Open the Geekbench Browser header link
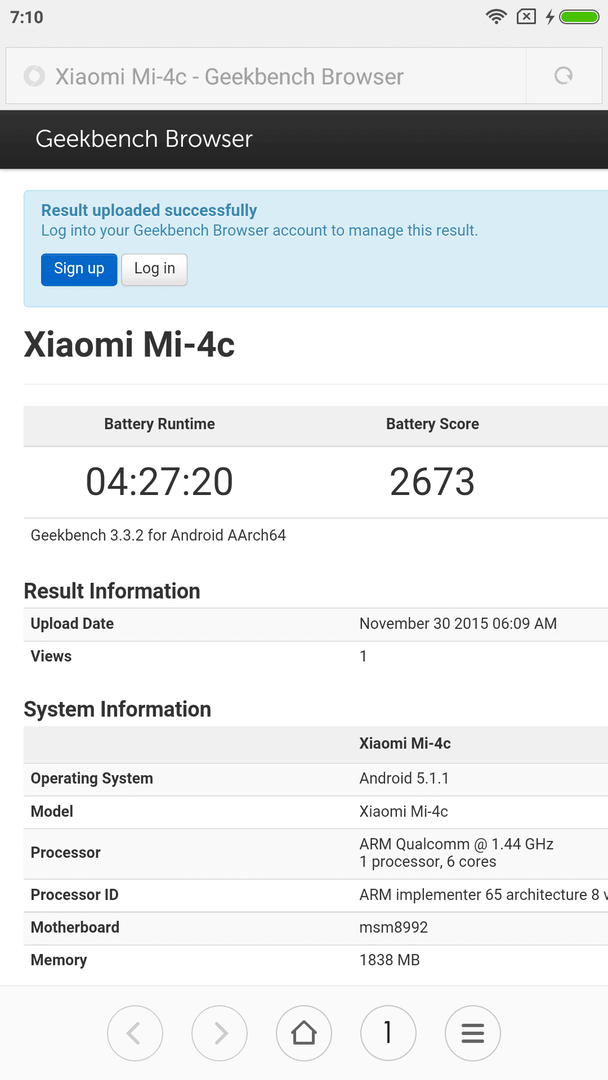 [144, 139]
